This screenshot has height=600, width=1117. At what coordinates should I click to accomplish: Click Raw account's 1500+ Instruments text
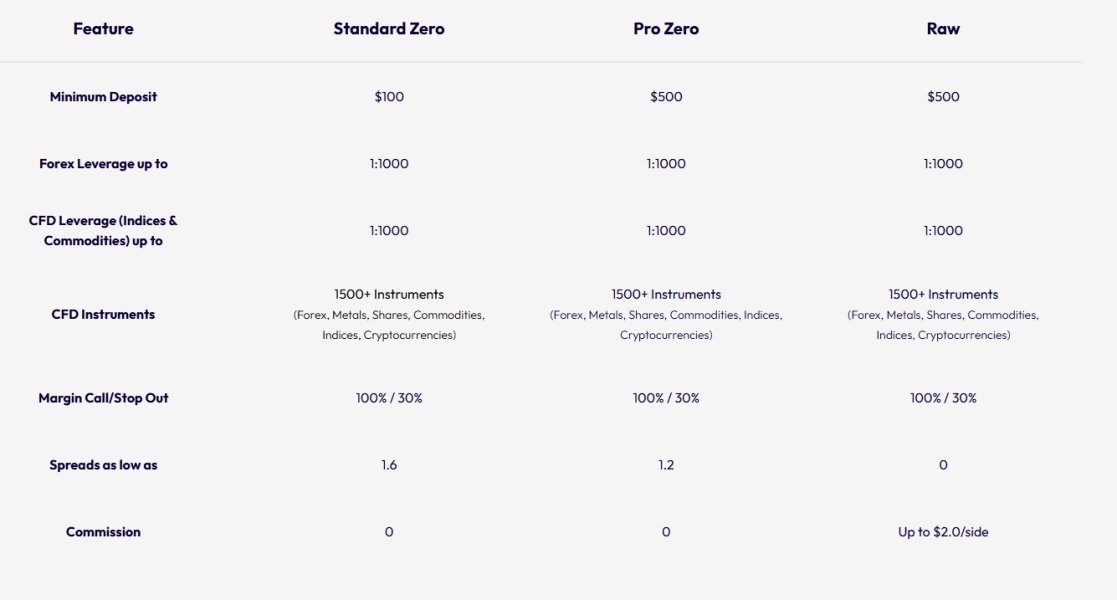pyautogui.click(x=943, y=295)
